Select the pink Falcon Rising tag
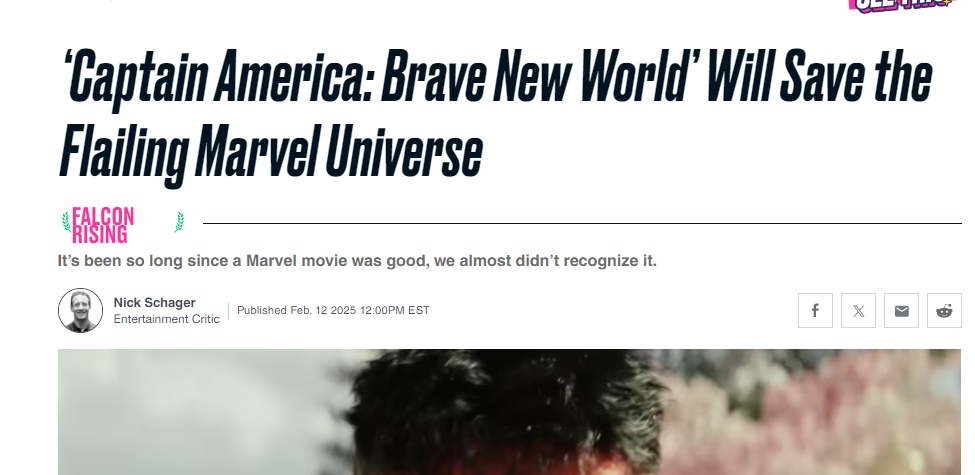The image size is (975, 475). tap(103, 225)
